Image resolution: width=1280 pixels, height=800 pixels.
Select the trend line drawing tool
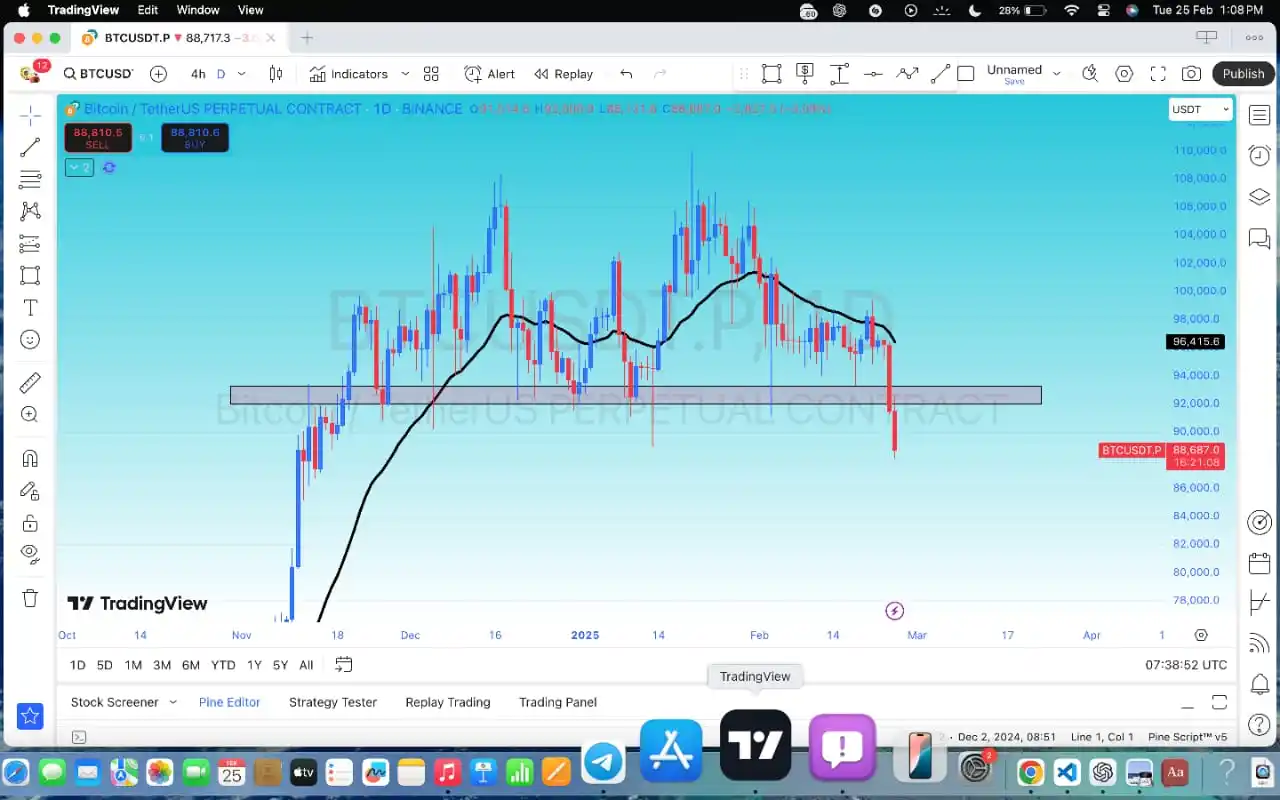tap(30, 148)
